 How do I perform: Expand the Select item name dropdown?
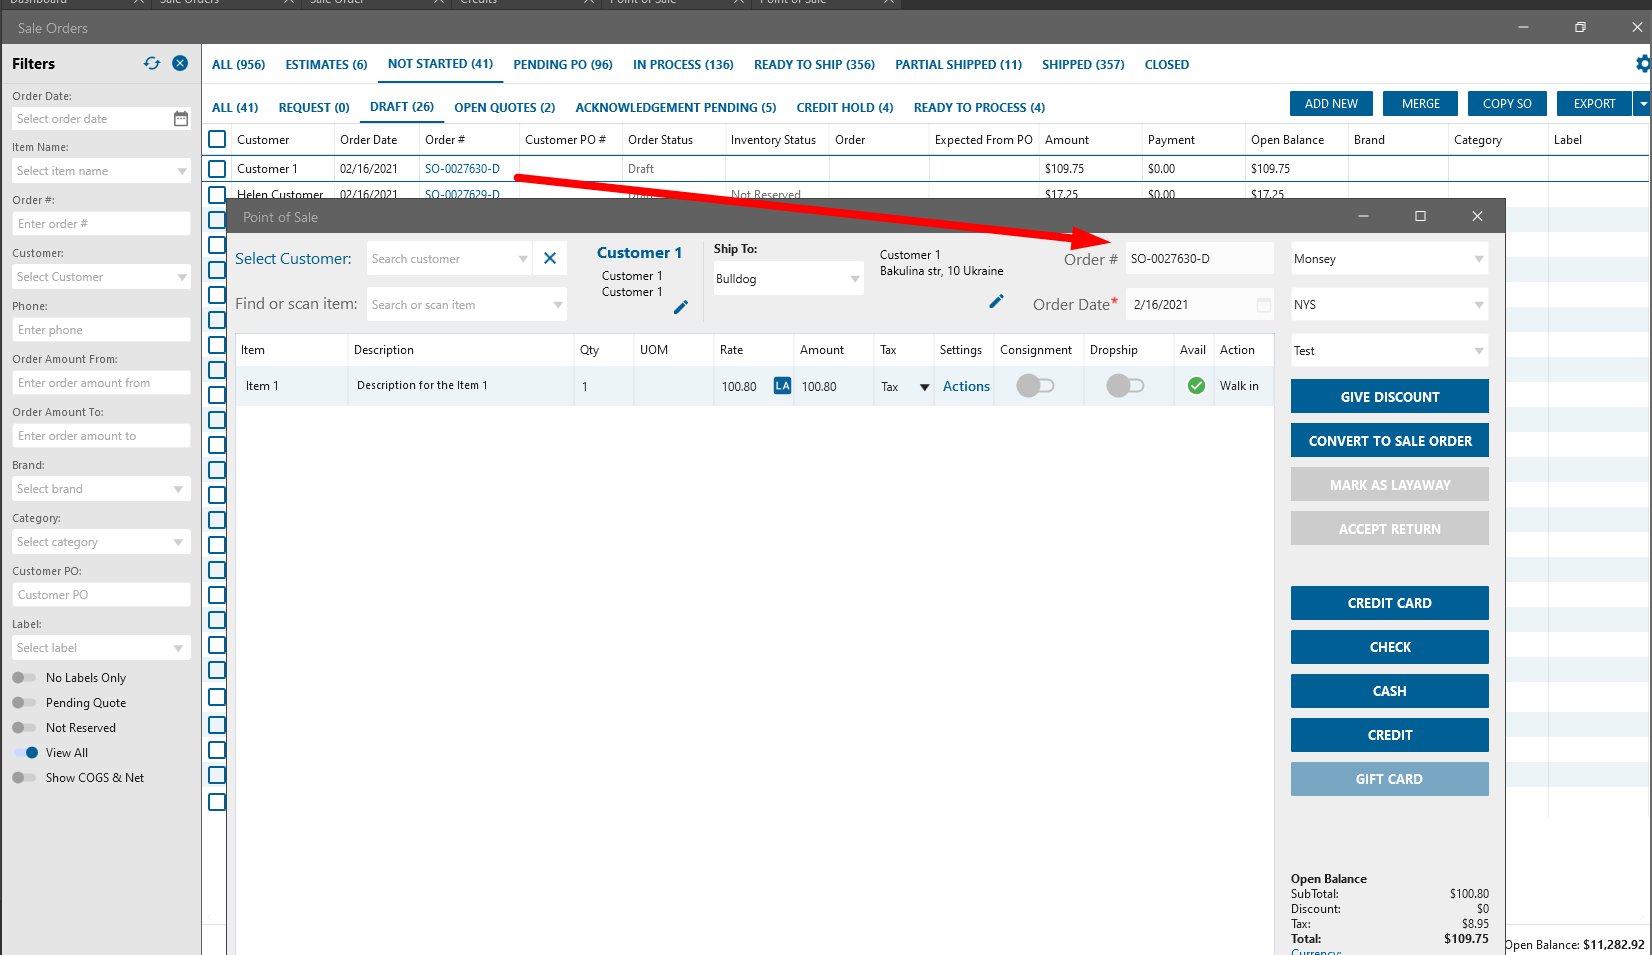point(182,171)
